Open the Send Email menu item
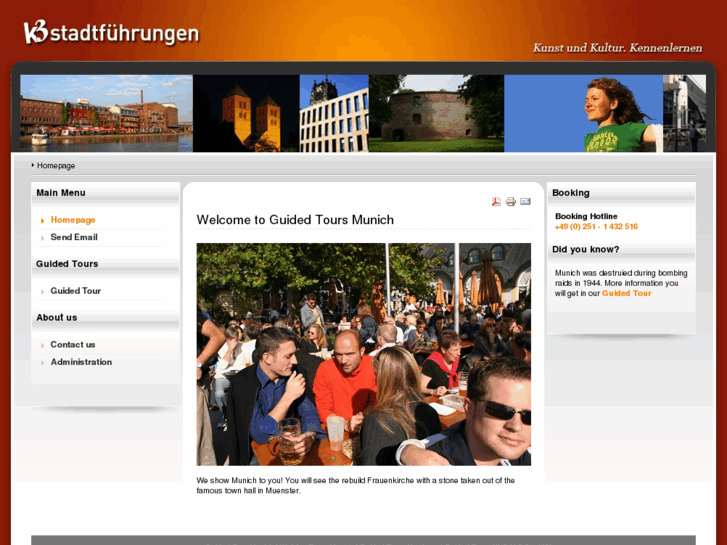727x545 pixels. tap(74, 237)
